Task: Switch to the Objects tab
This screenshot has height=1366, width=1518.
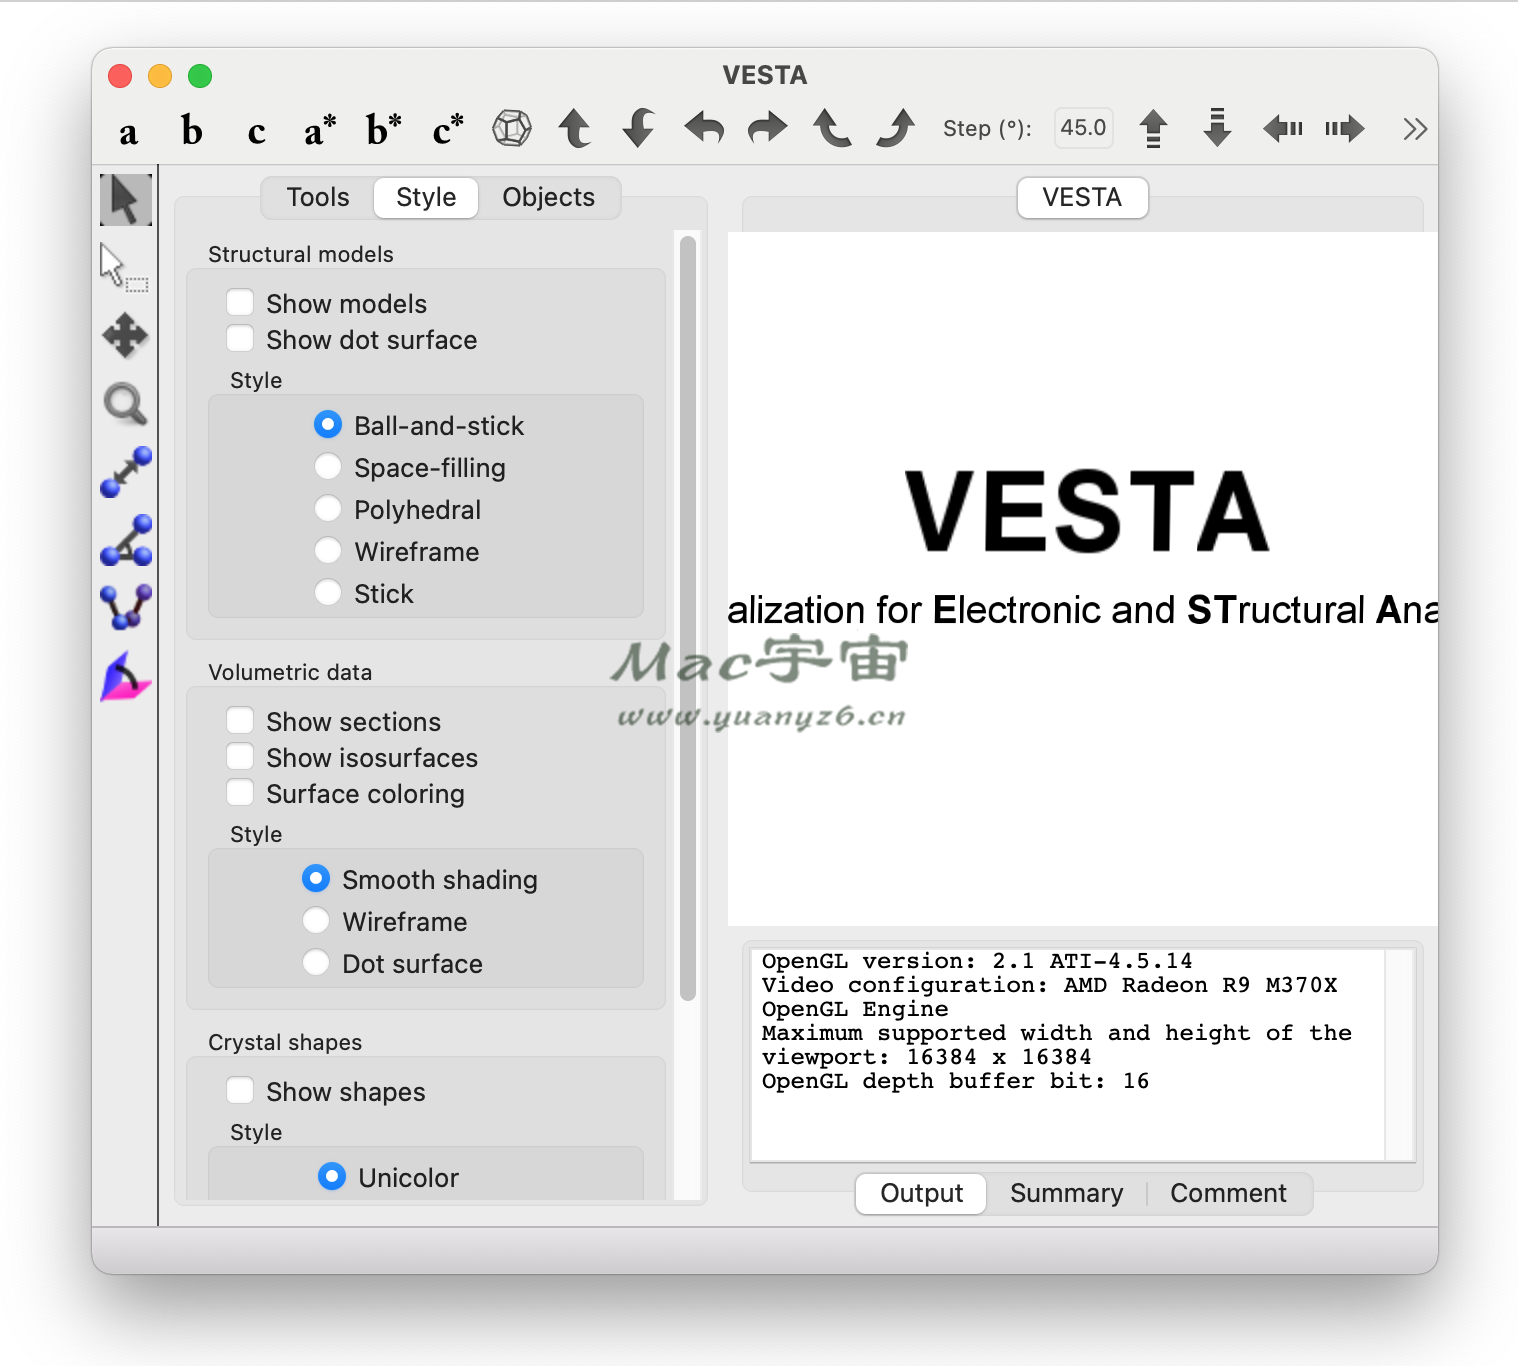Action: pyautogui.click(x=548, y=197)
